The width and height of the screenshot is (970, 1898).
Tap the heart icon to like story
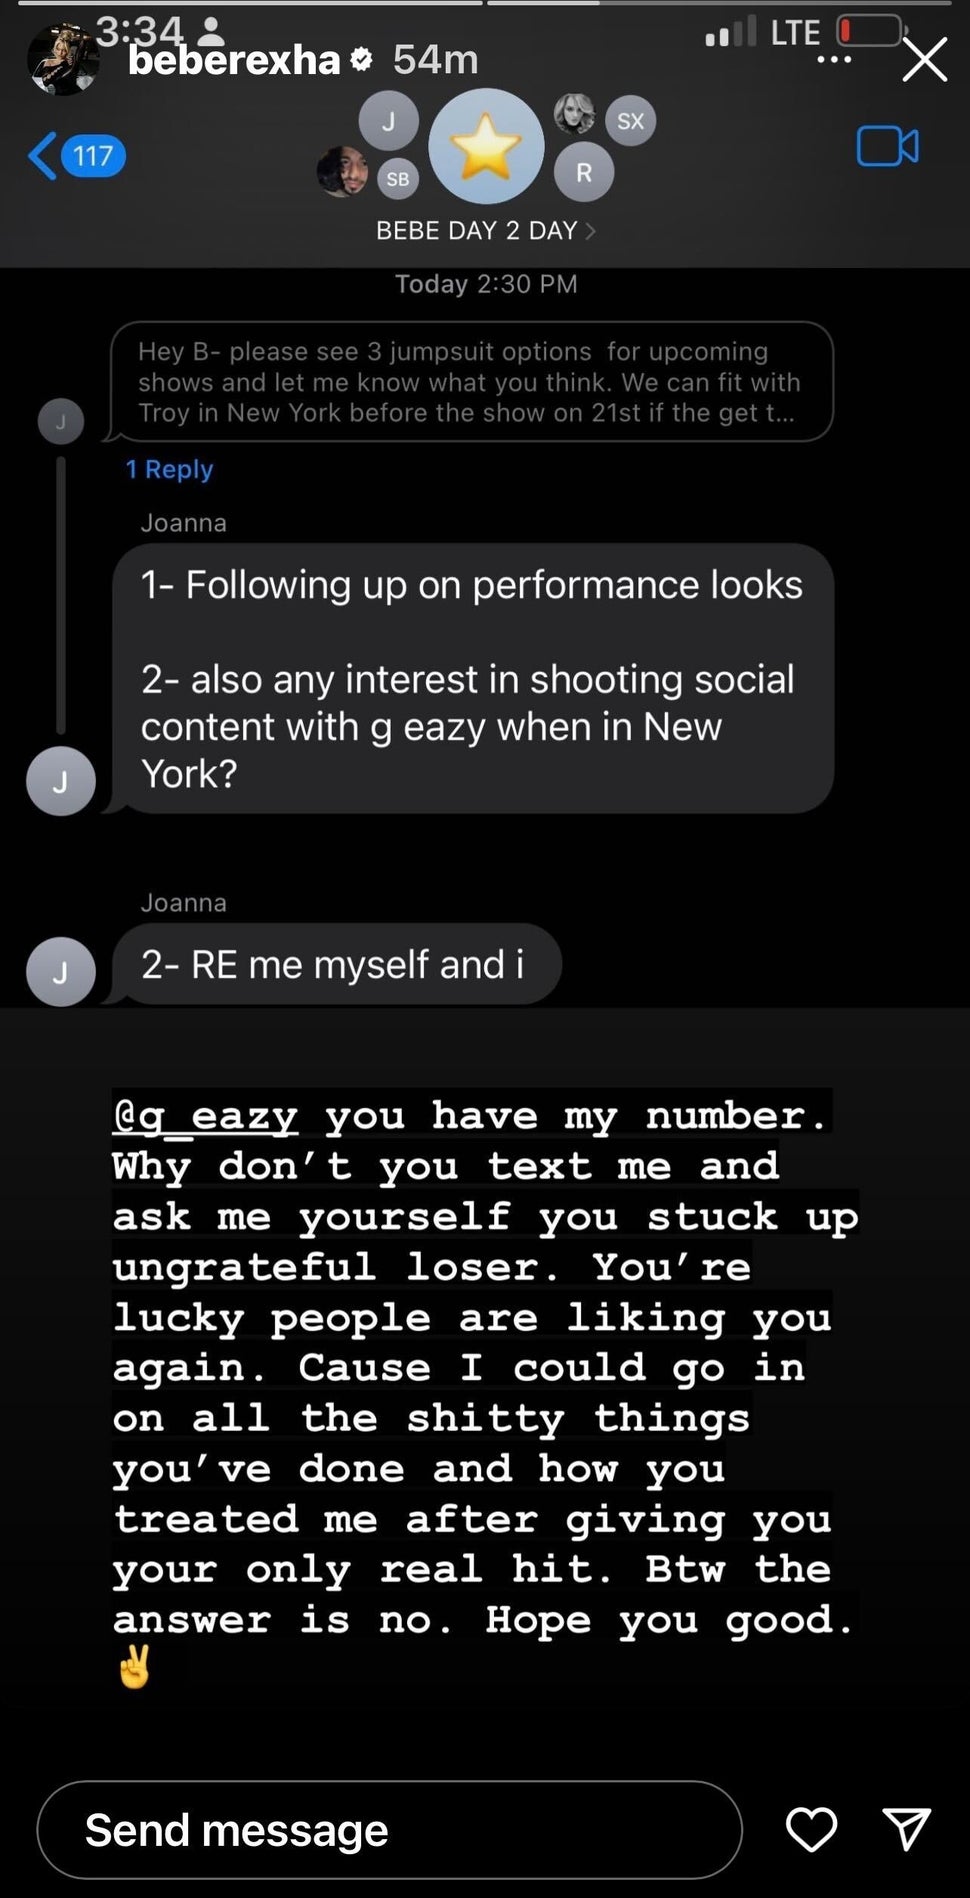[811, 1829]
